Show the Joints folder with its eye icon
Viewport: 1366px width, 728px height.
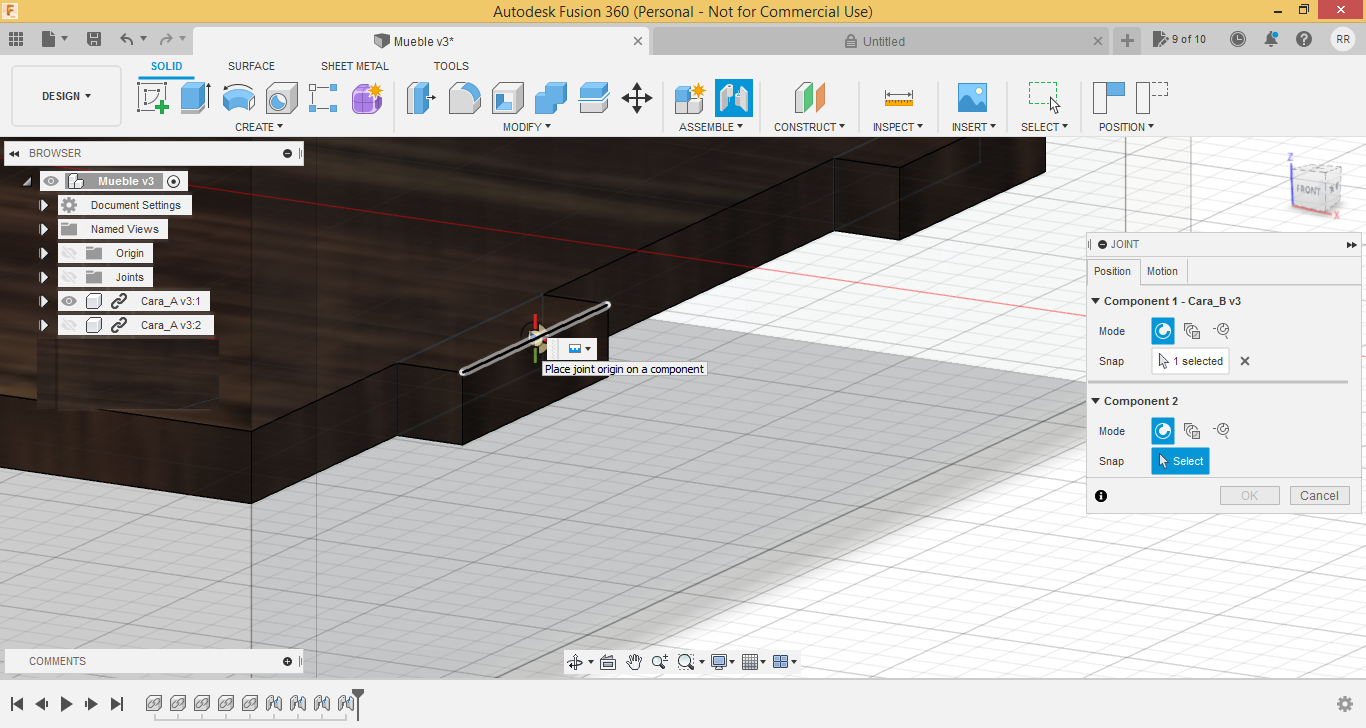[x=69, y=277]
